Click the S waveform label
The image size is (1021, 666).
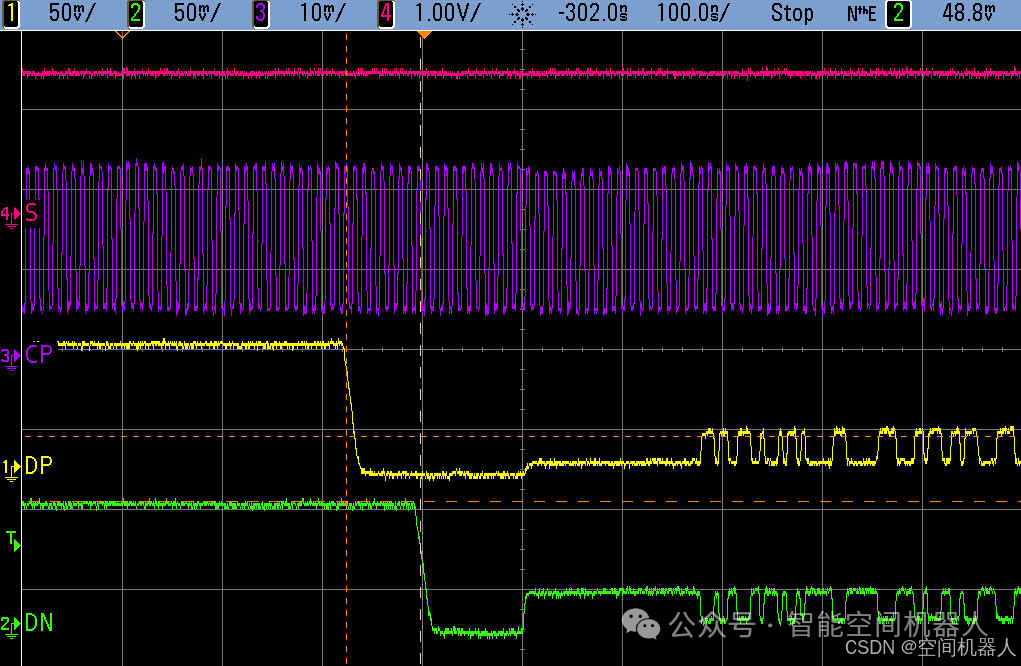pyautogui.click(x=32, y=213)
